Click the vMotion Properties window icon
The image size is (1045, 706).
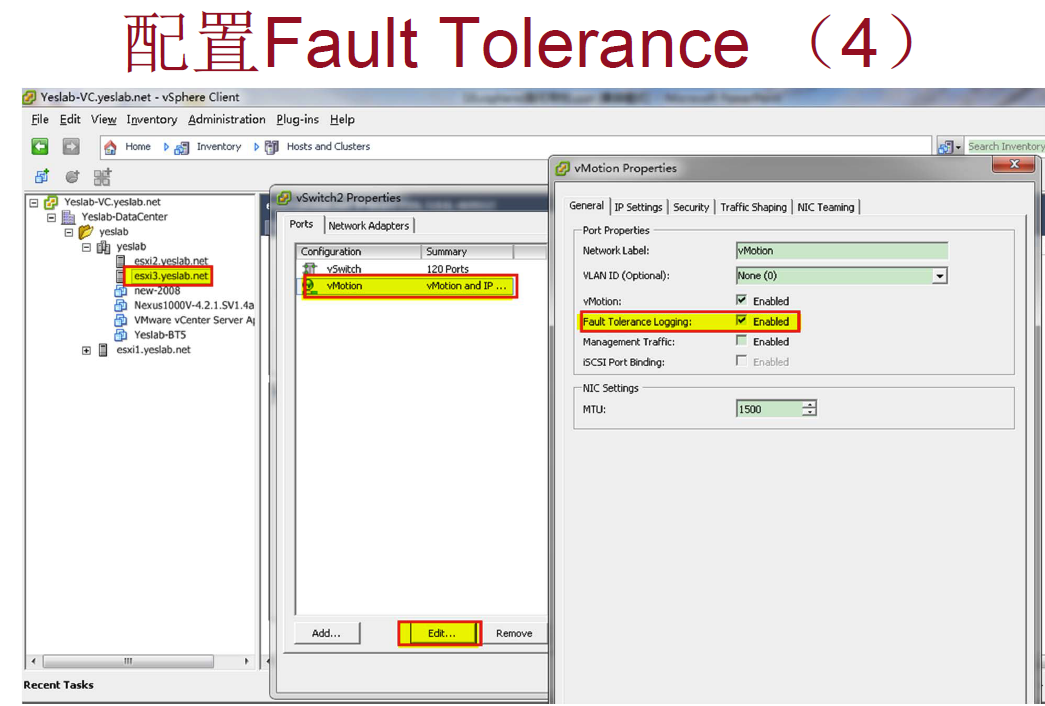coord(562,169)
